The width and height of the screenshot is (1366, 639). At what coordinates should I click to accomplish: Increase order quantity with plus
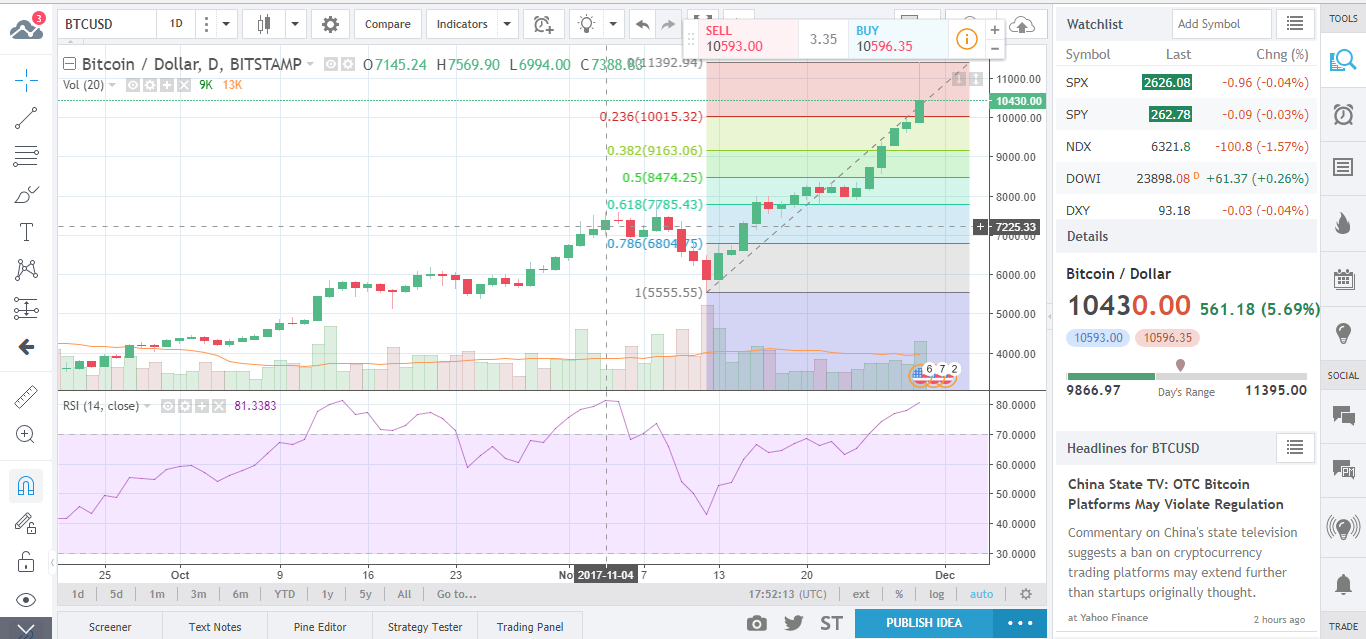pos(994,30)
